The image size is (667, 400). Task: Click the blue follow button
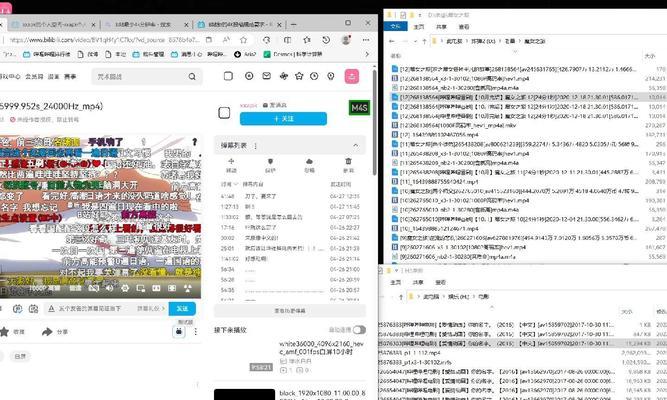pyautogui.click(x=283, y=119)
